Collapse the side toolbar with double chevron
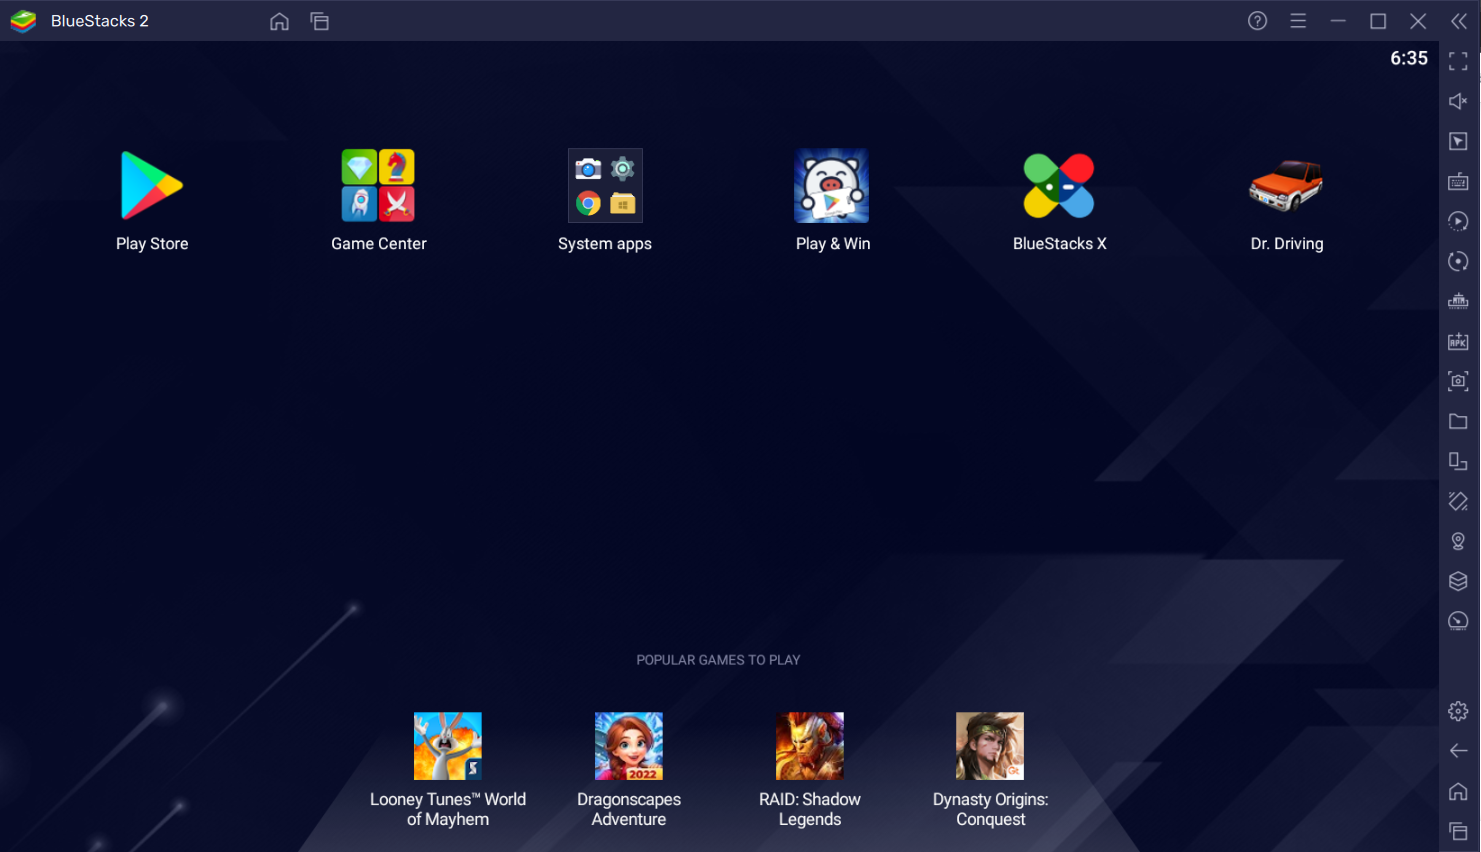The width and height of the screenshot is (1481, 852). [1459, 21]
